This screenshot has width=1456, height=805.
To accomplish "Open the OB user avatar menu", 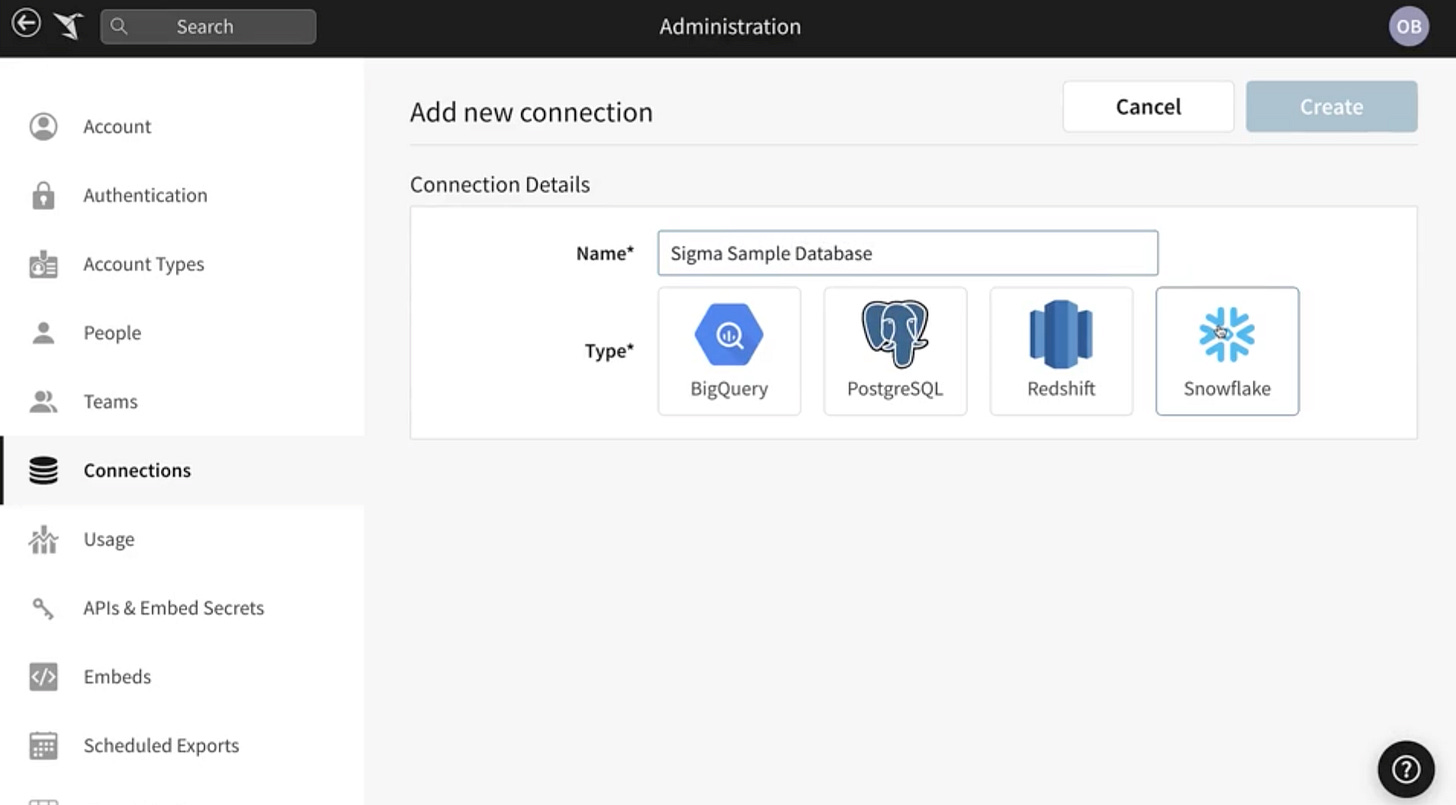I will (1408, 26).
